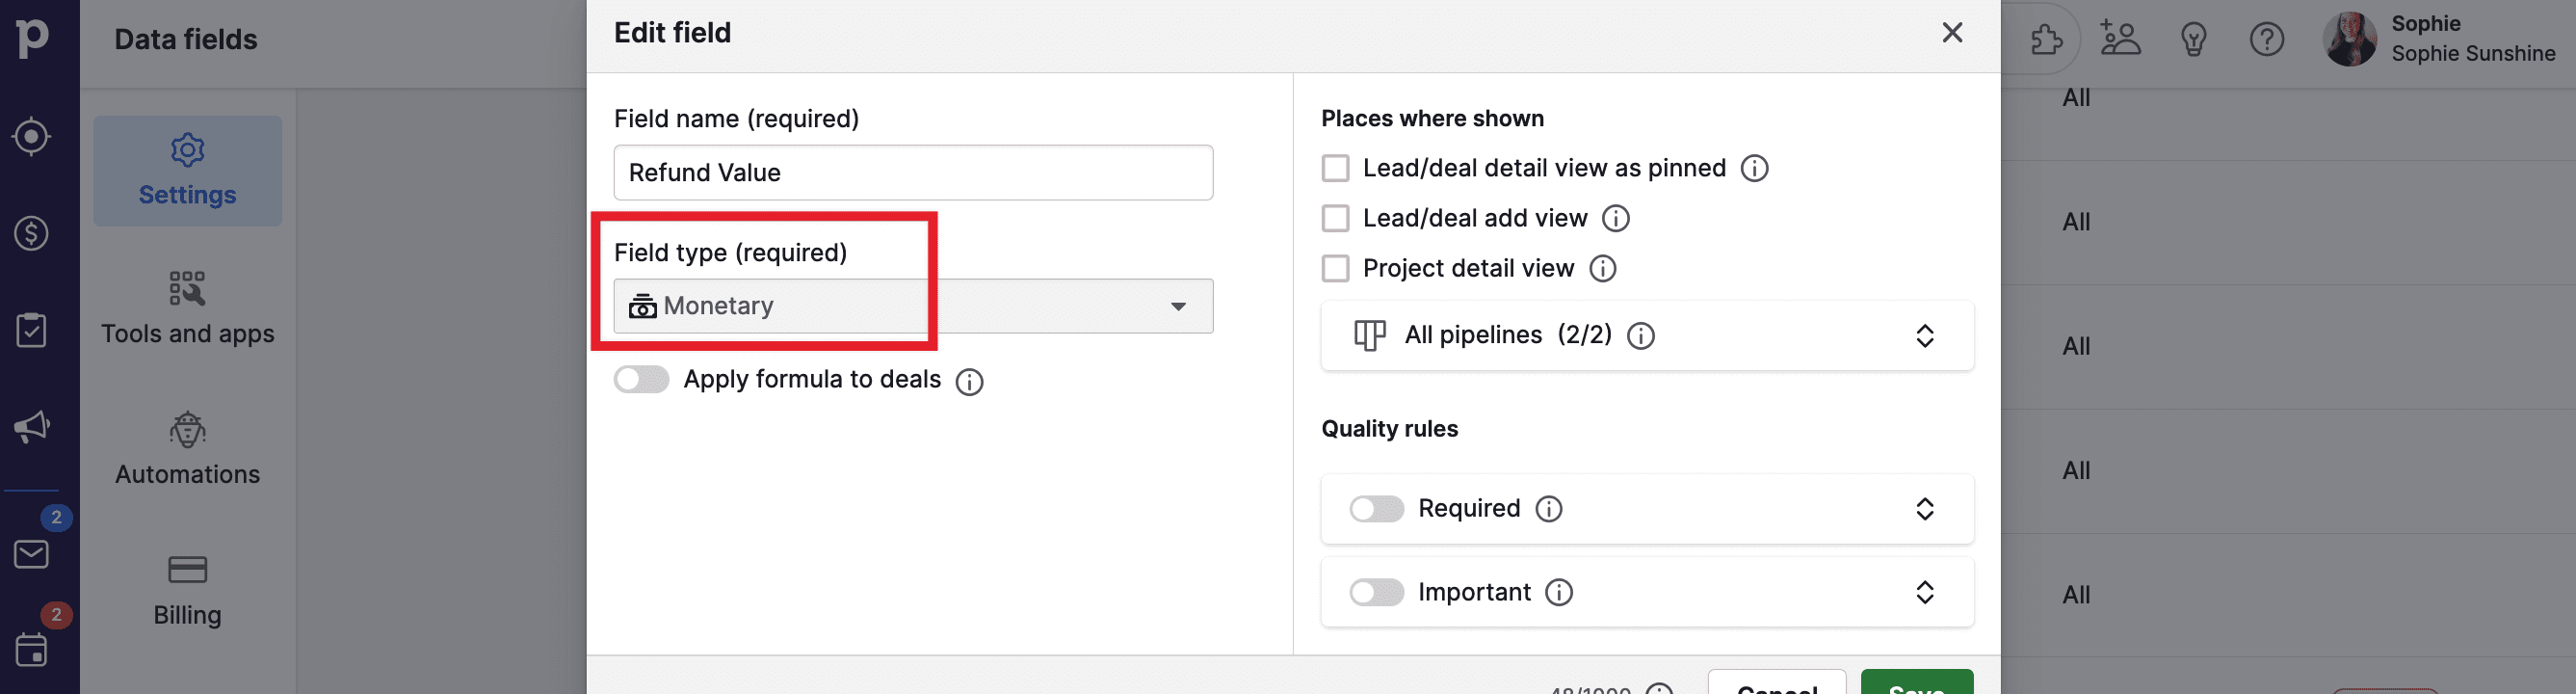Click the help question mark icon
This screenshot has height=694, width=2576.
[2266, 39]
